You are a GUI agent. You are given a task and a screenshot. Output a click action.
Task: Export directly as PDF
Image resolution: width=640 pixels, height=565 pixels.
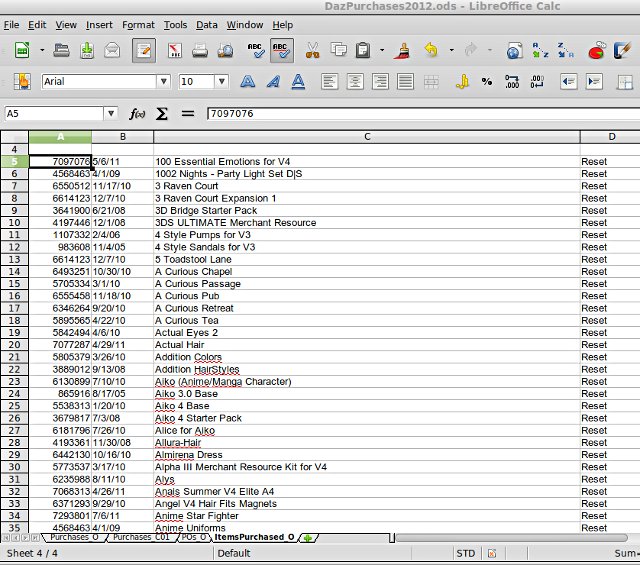[175, 51]
